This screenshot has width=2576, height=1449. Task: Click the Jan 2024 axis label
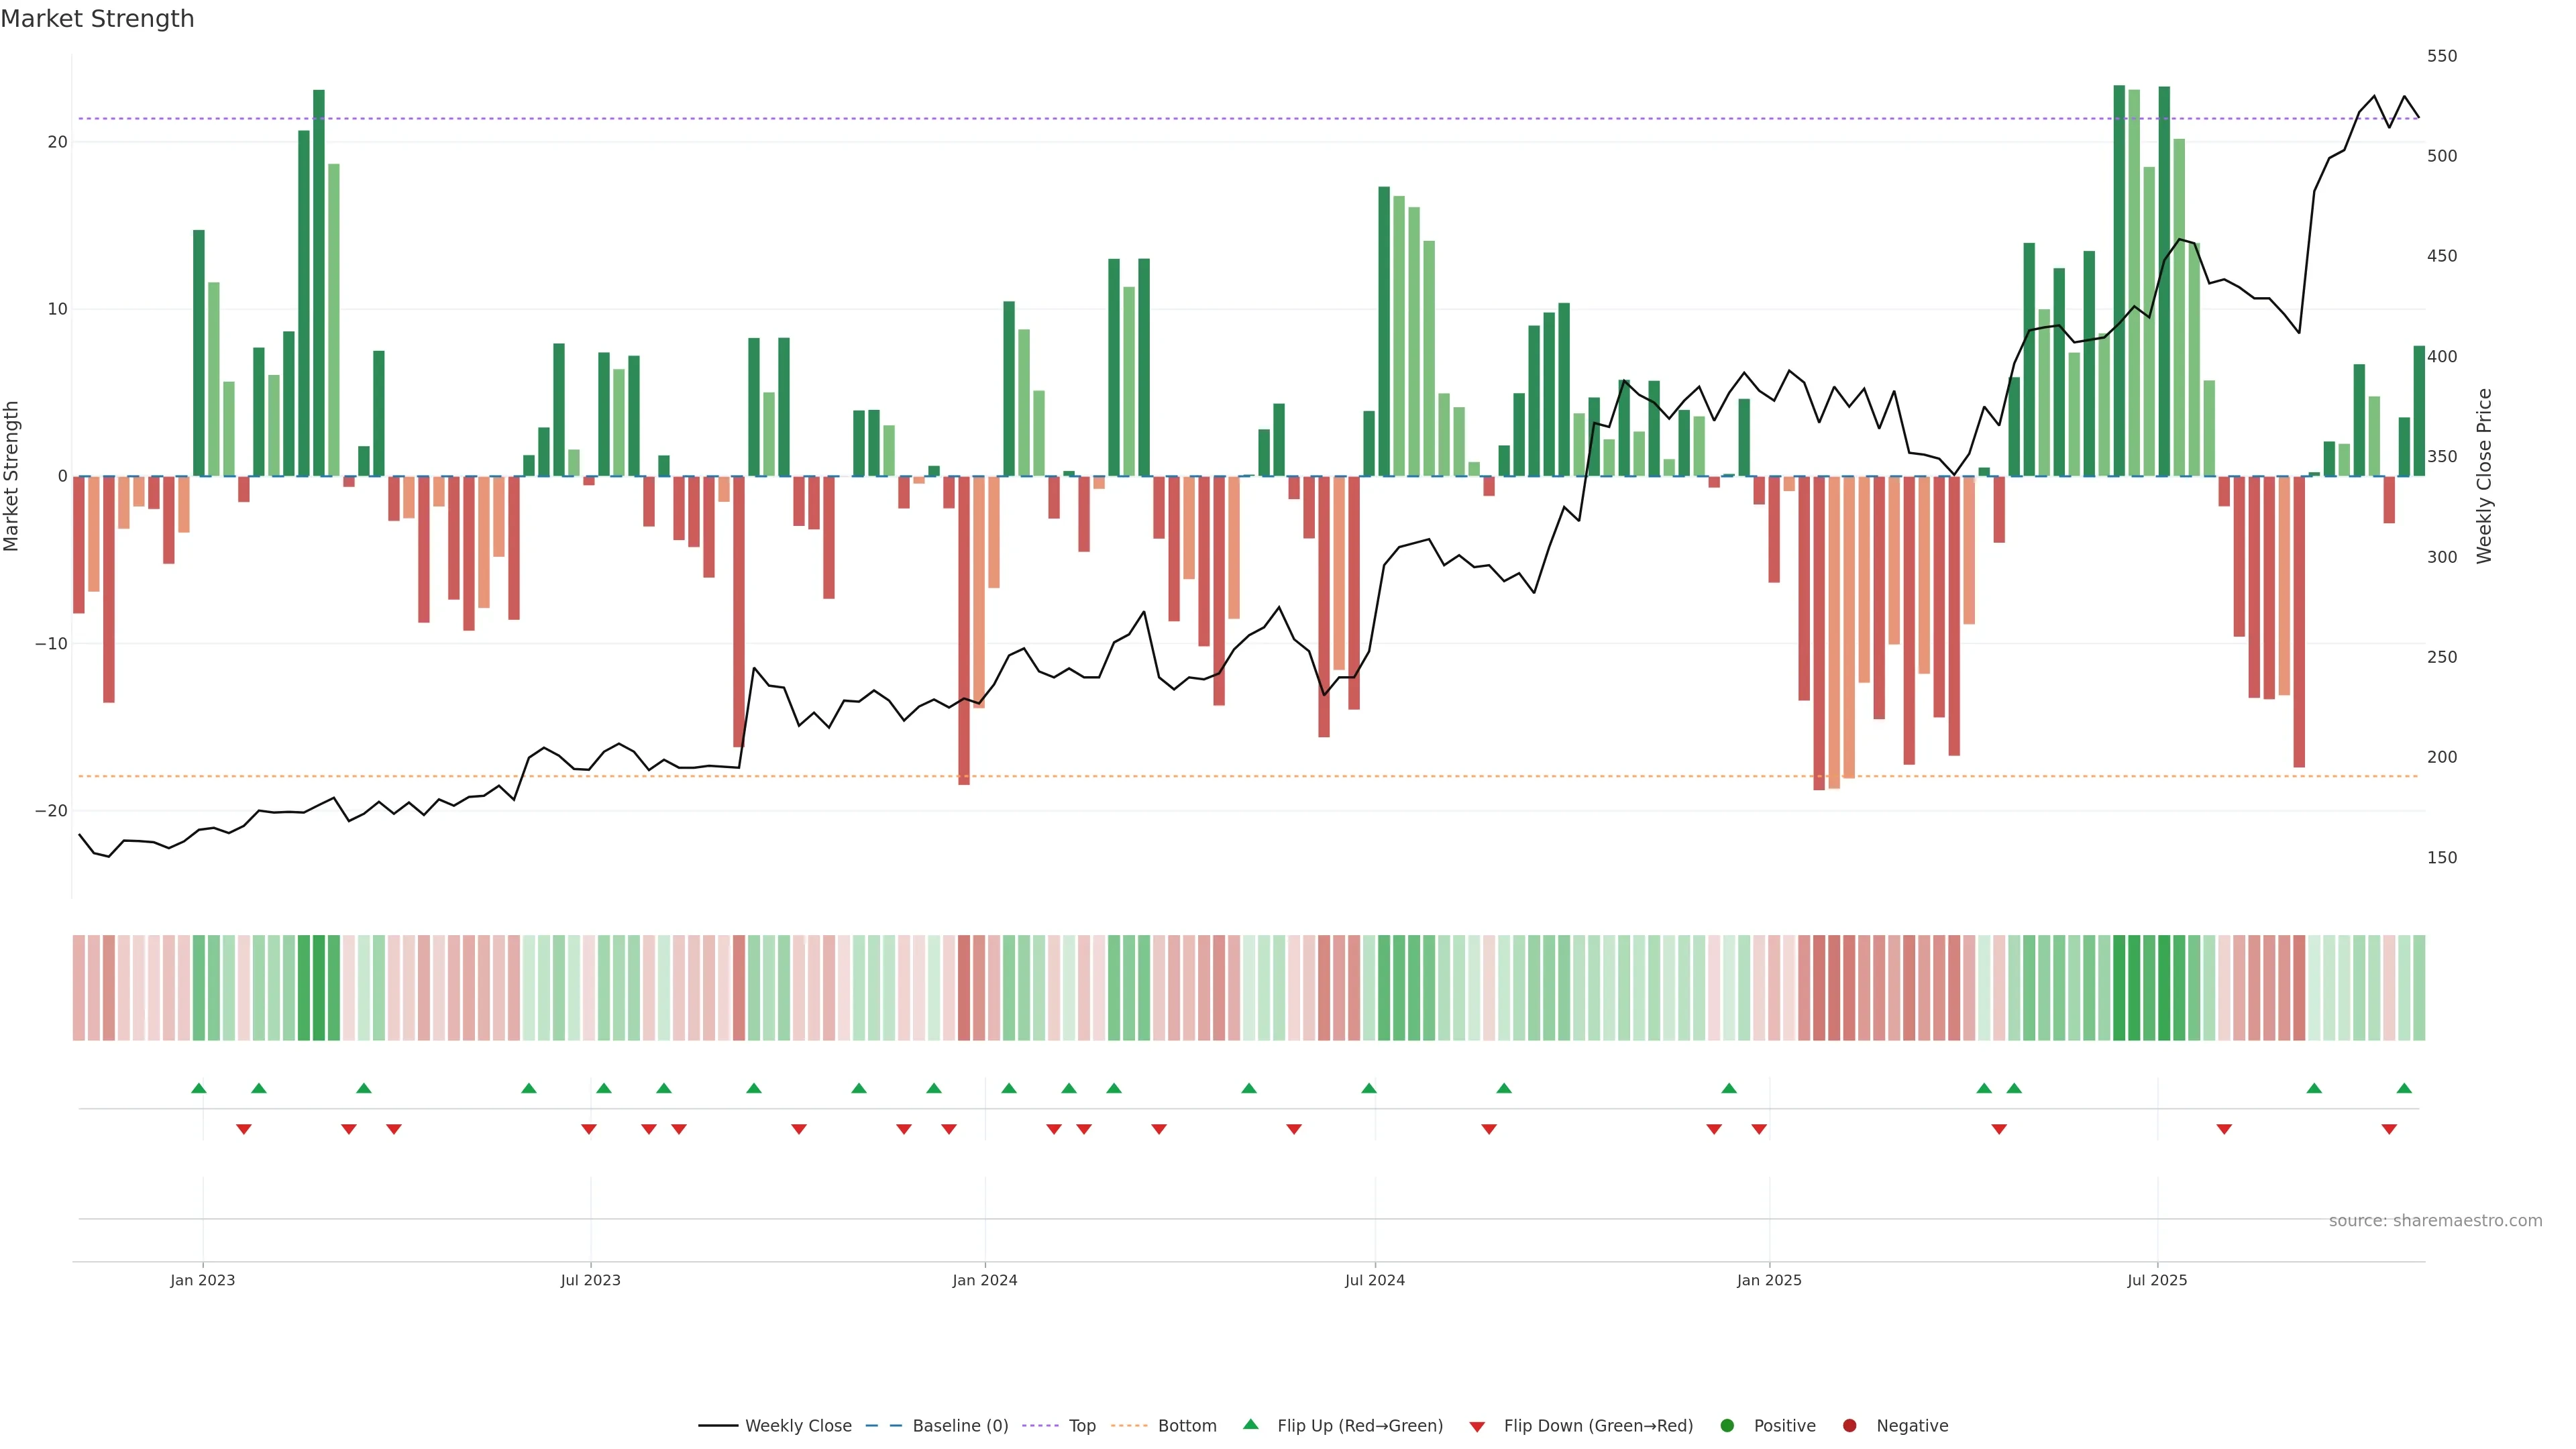coord(984,1280)
